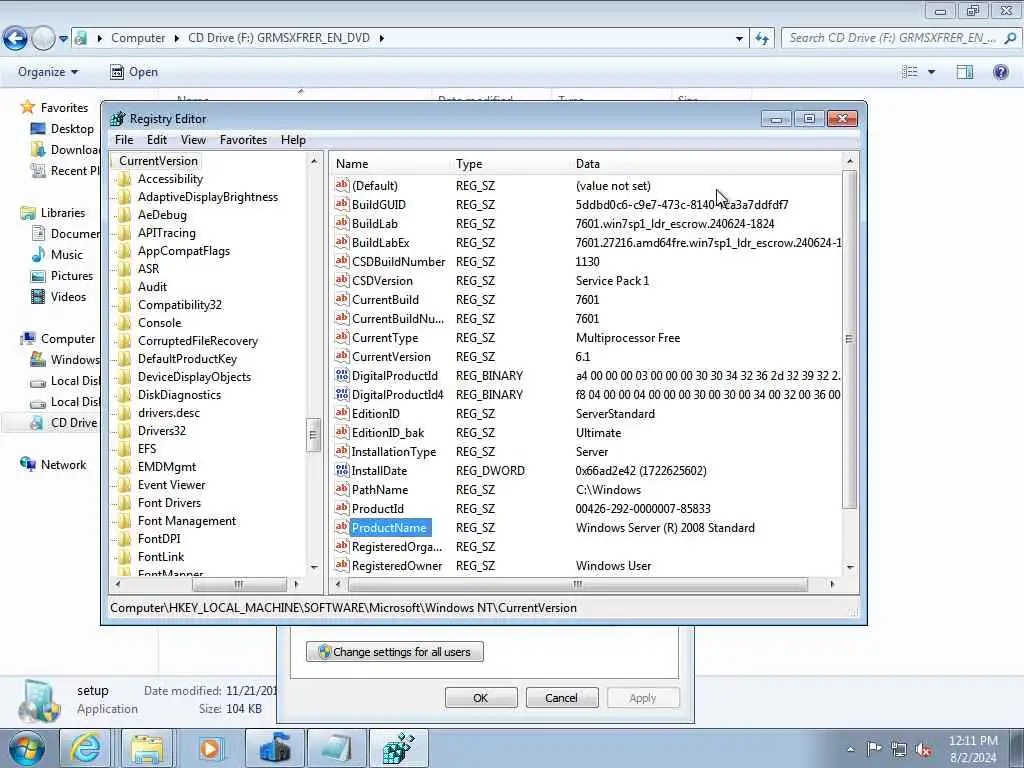Screen dimensions: 1024x768
Task: Click the Cancel button in the dialog
Action: point(562,697)
